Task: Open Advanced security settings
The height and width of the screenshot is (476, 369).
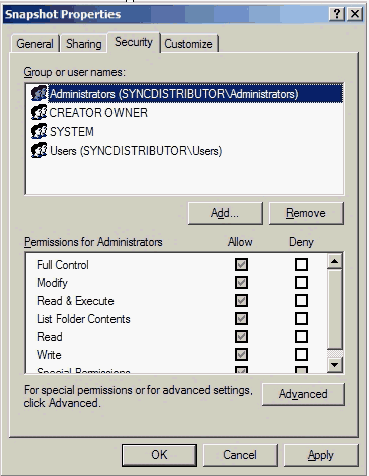Action: point(303,394)
